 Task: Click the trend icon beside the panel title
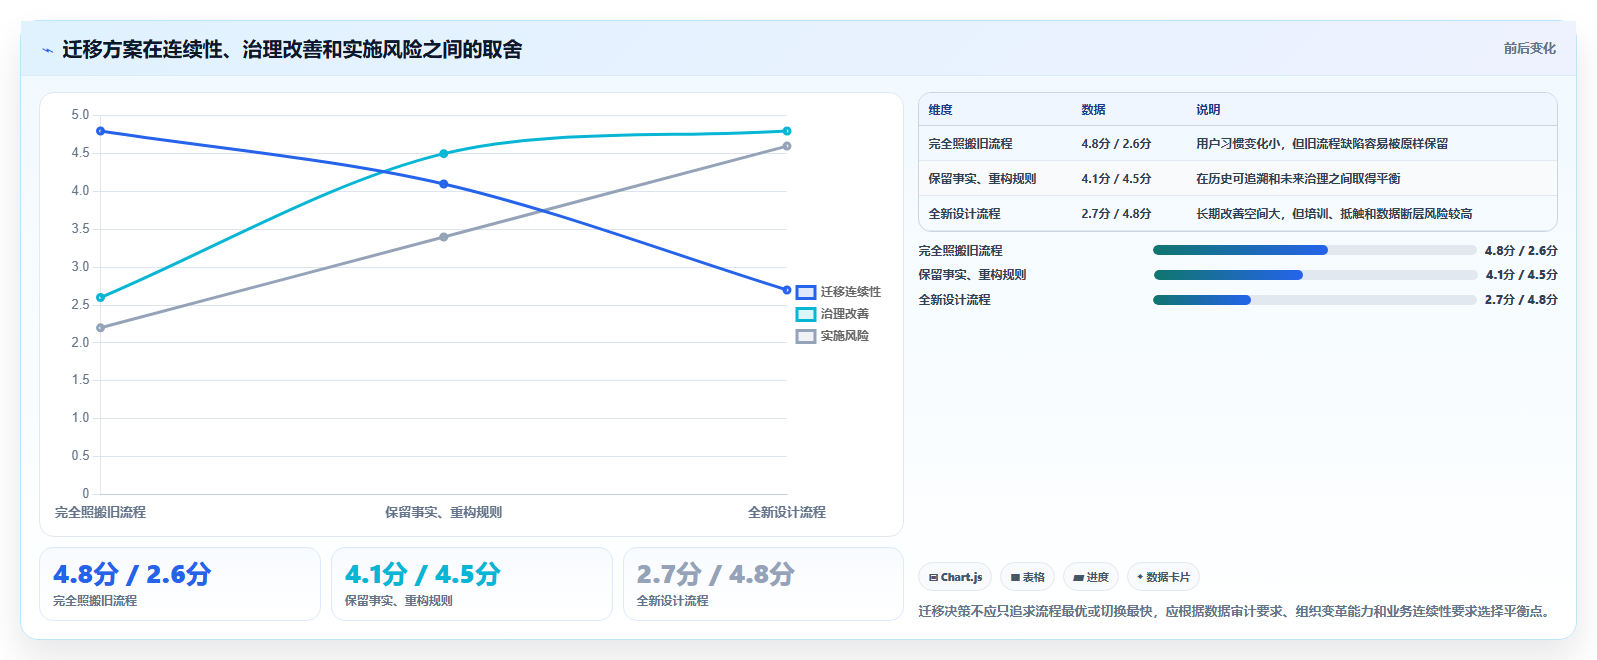click(x=47, y=50)
